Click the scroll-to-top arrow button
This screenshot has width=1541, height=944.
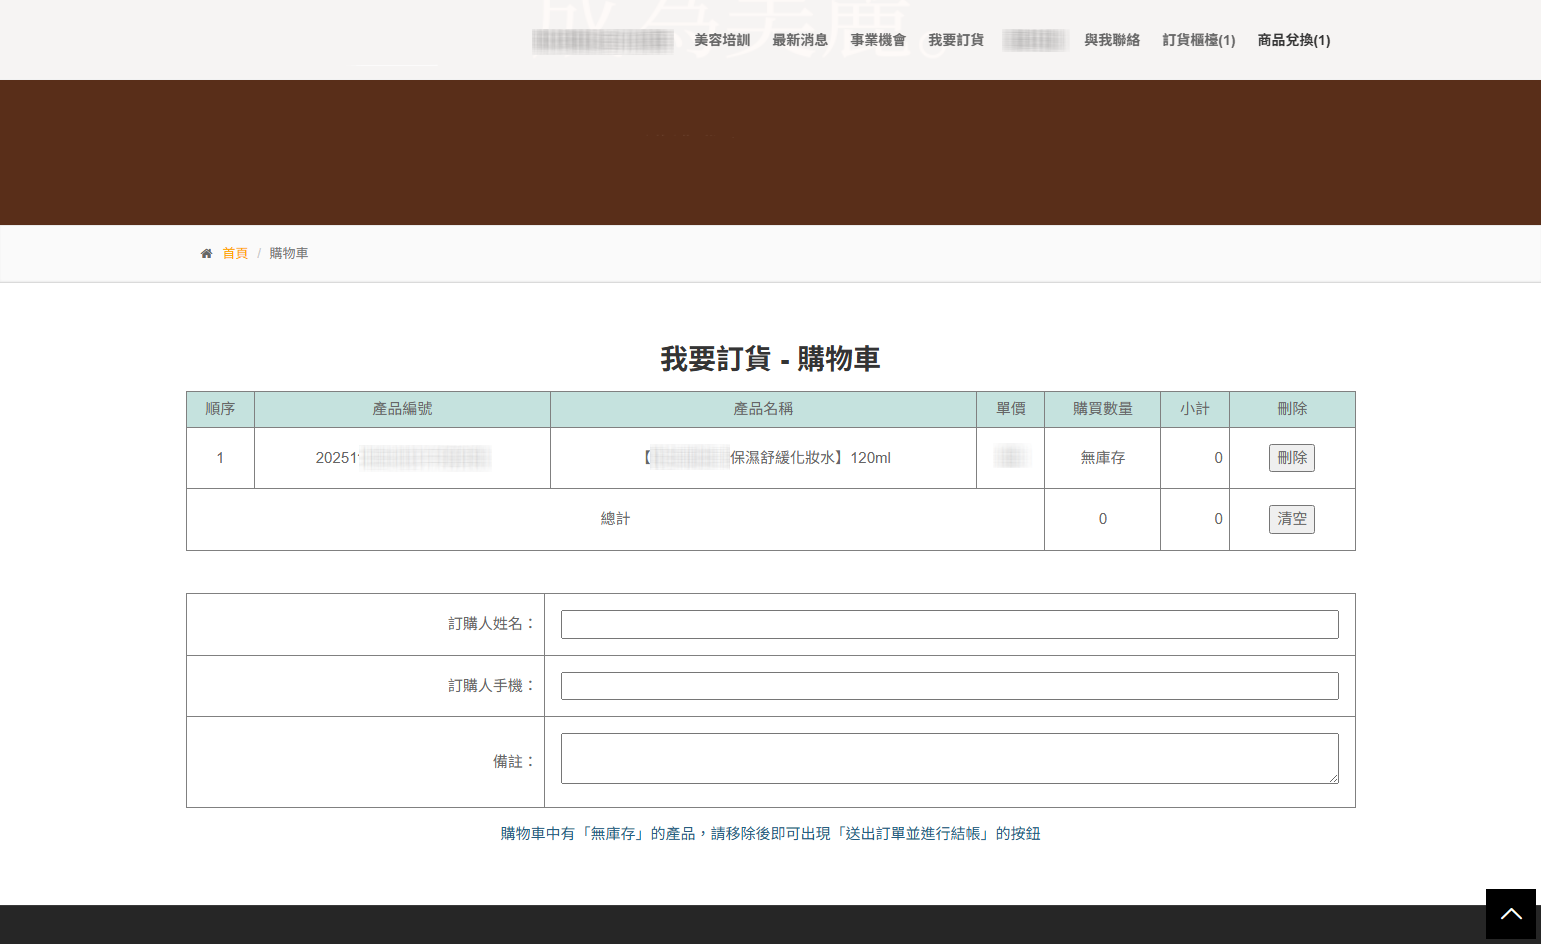point(1510,914)
